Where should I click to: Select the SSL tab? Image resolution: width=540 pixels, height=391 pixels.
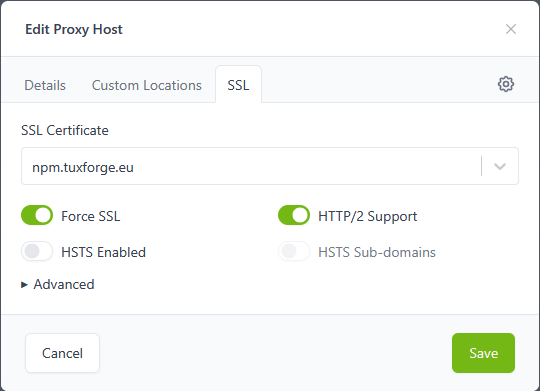click(238, 85)
